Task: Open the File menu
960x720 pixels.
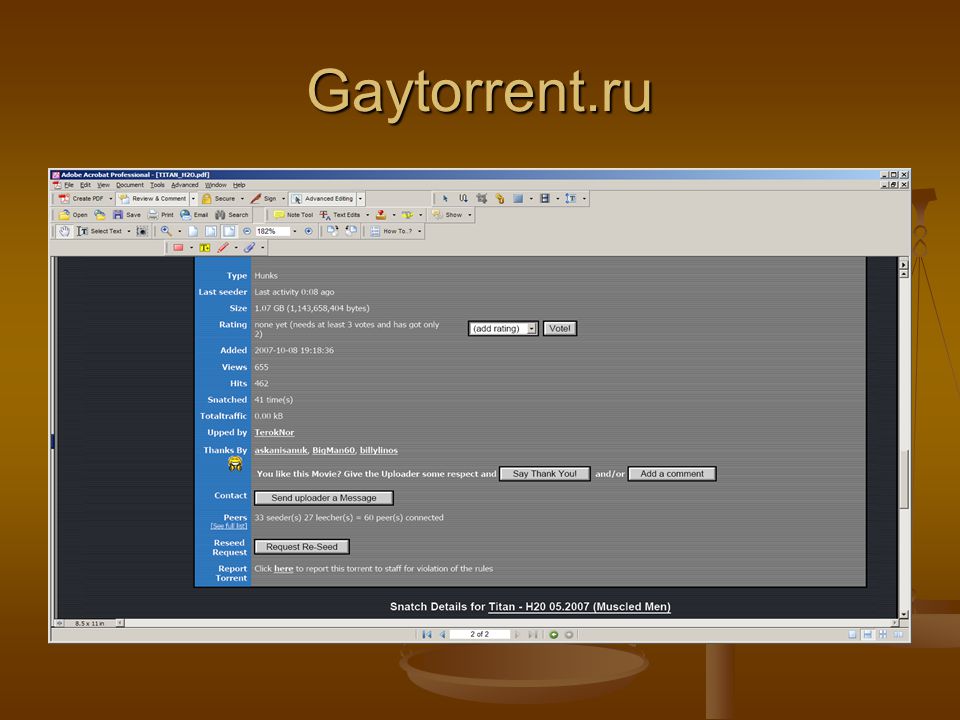Action: [69, 184]
